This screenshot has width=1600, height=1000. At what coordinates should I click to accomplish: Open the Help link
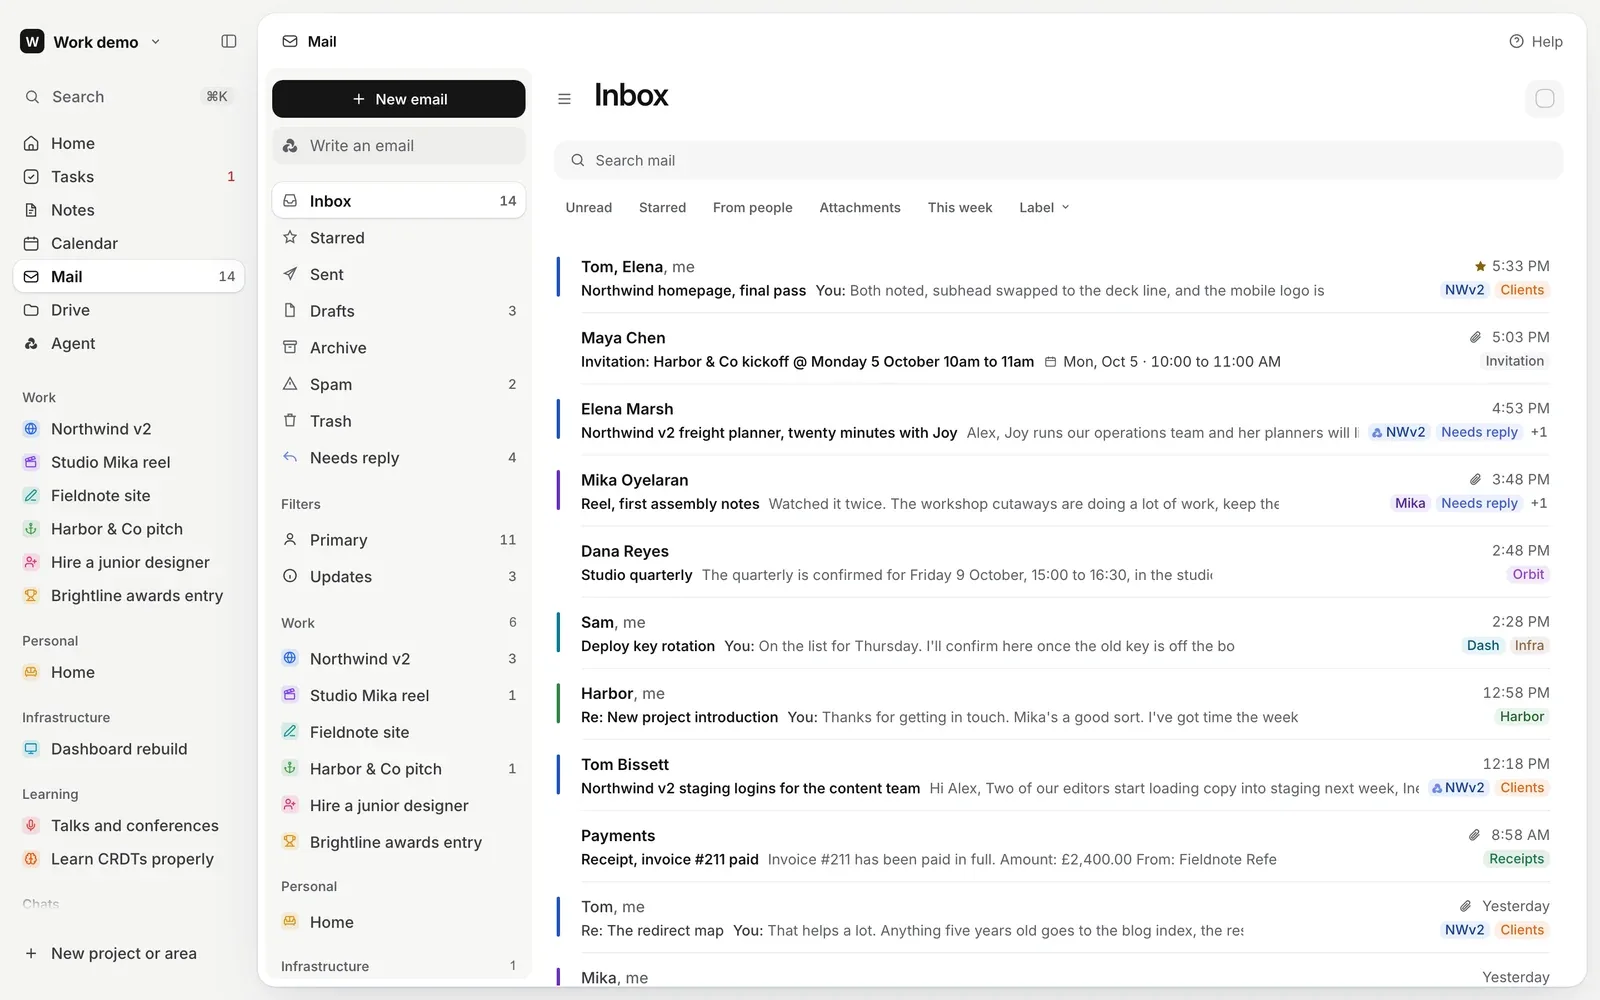pos(1536,42)
